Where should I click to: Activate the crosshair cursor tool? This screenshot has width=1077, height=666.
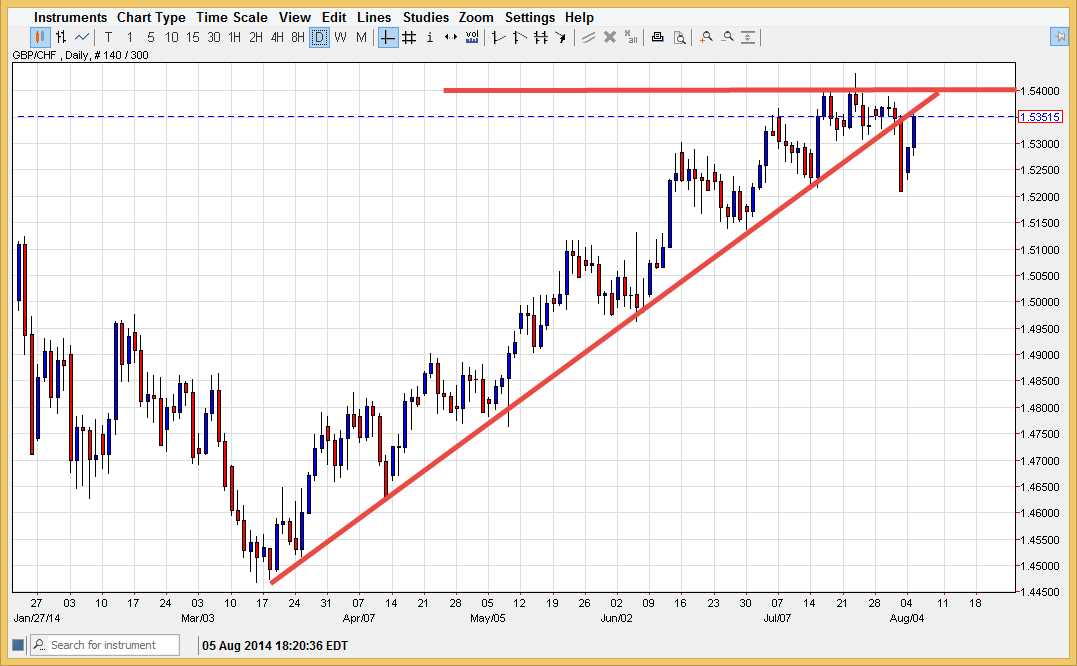click(387, 37)
